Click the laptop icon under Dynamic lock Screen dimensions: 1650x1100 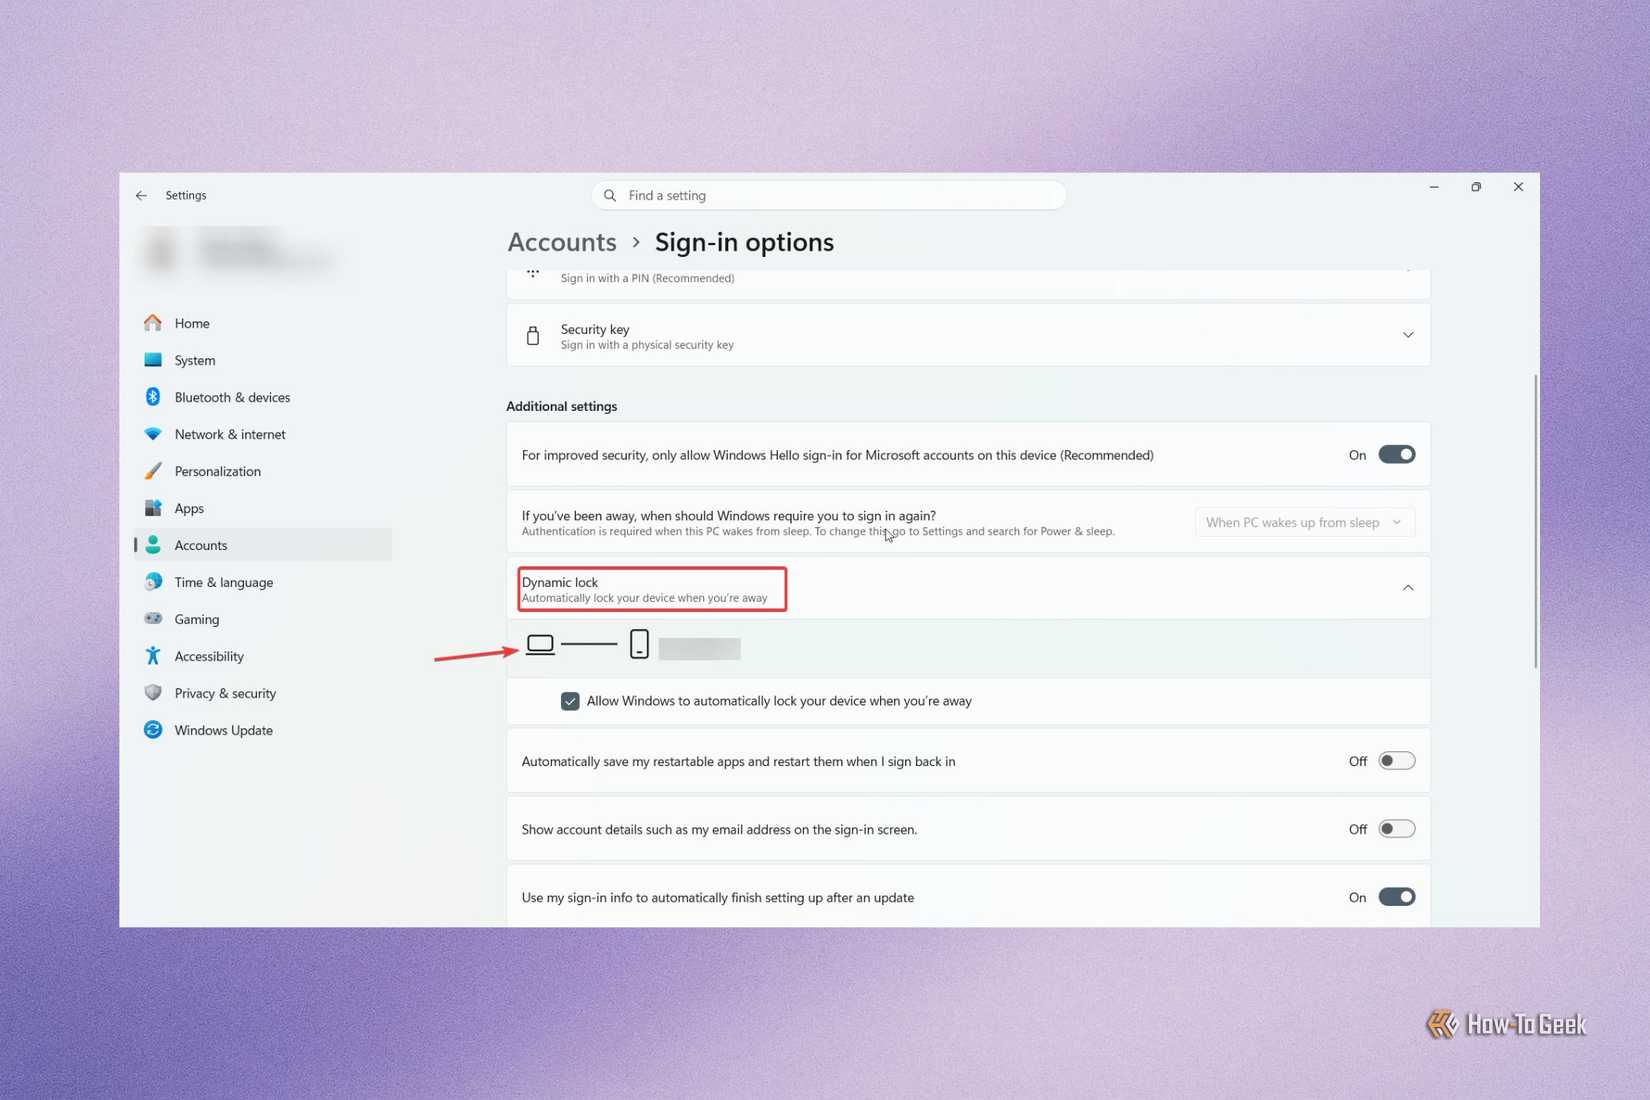tap(540, 645)
